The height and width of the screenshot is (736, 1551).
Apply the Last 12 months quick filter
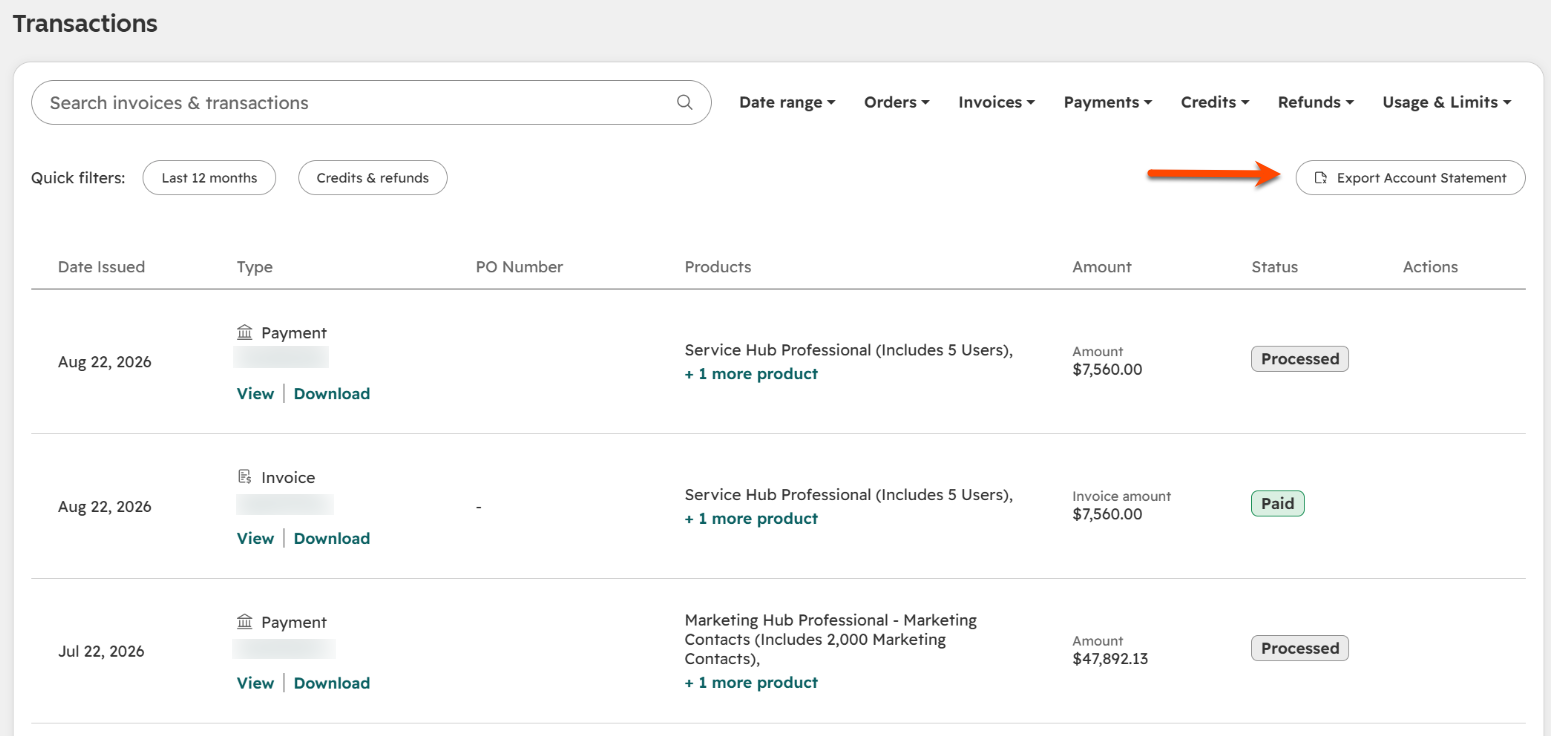click(x=209, y=178)
